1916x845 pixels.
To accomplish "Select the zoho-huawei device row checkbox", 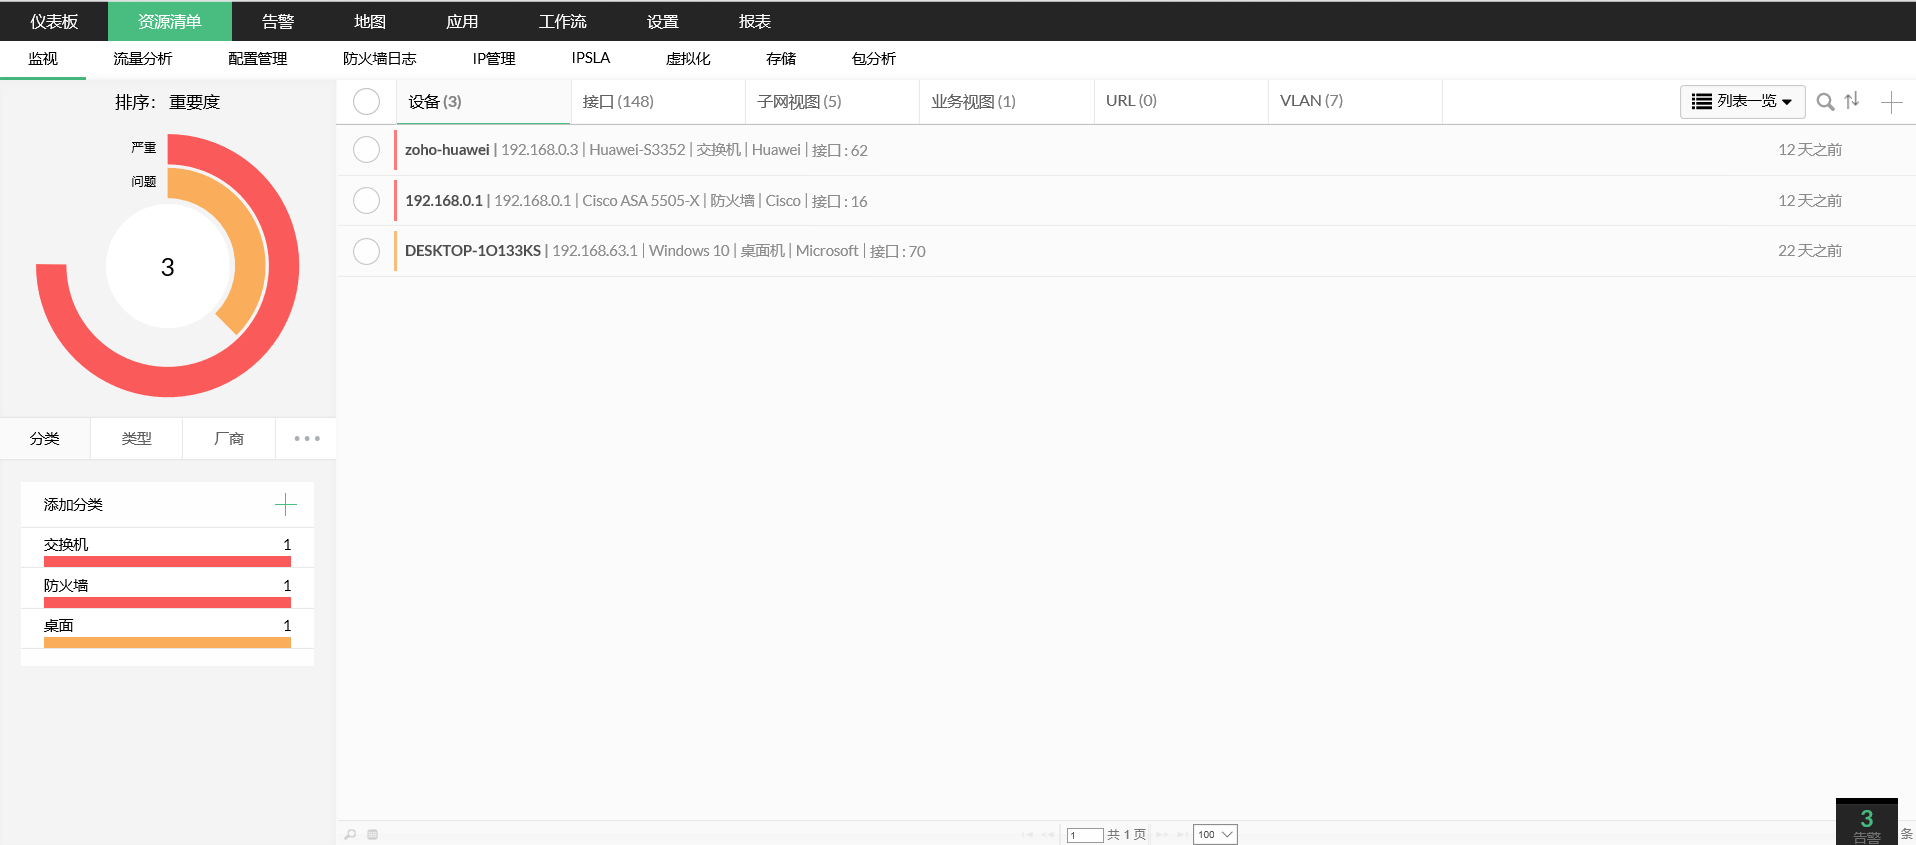I will [x=367, y=150].
